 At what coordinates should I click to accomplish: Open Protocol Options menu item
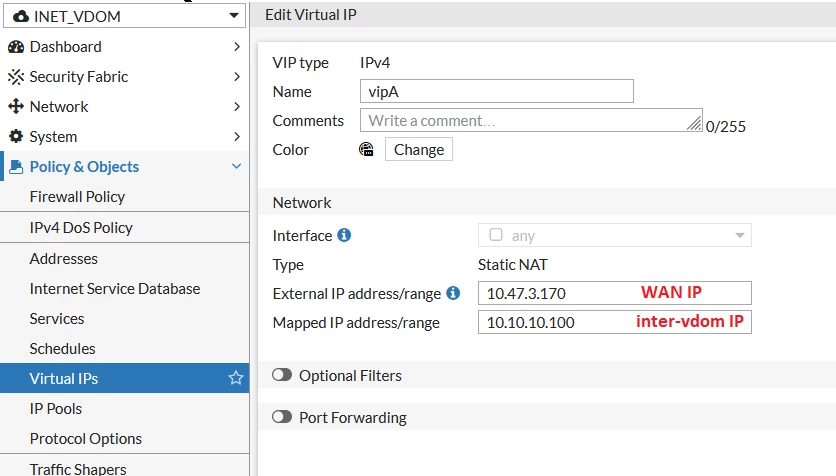(124, 438)
